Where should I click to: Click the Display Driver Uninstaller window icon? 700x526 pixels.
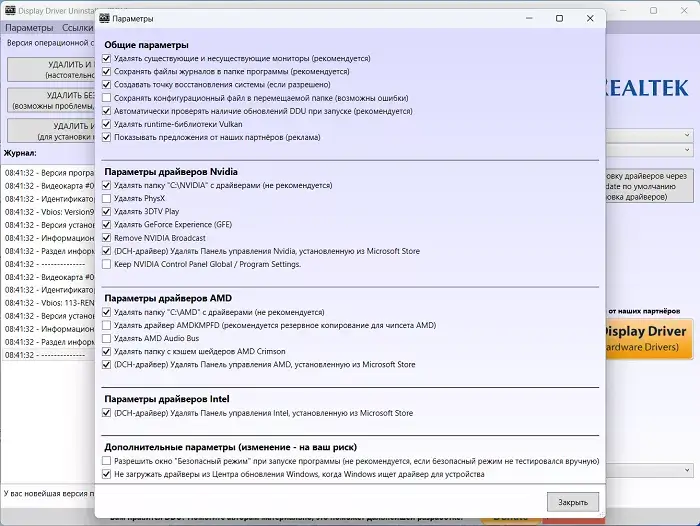tap(9, 11)
